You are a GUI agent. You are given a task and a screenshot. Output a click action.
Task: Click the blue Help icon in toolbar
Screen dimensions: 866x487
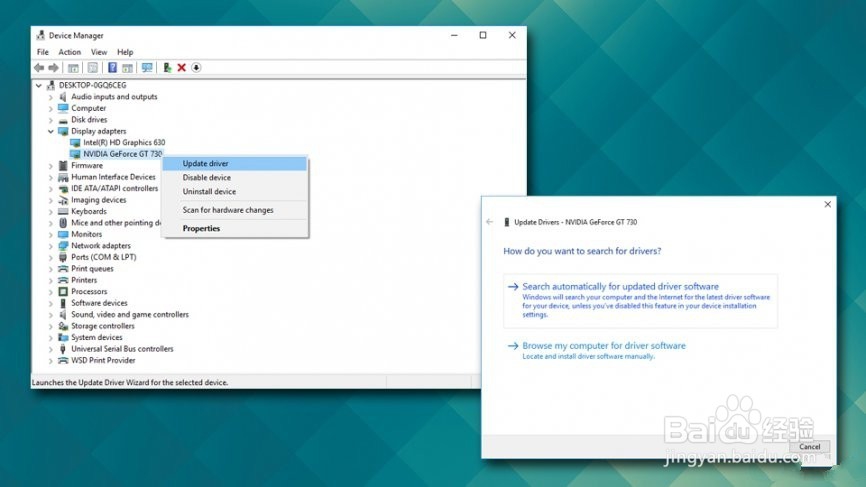tap(112, 67)
